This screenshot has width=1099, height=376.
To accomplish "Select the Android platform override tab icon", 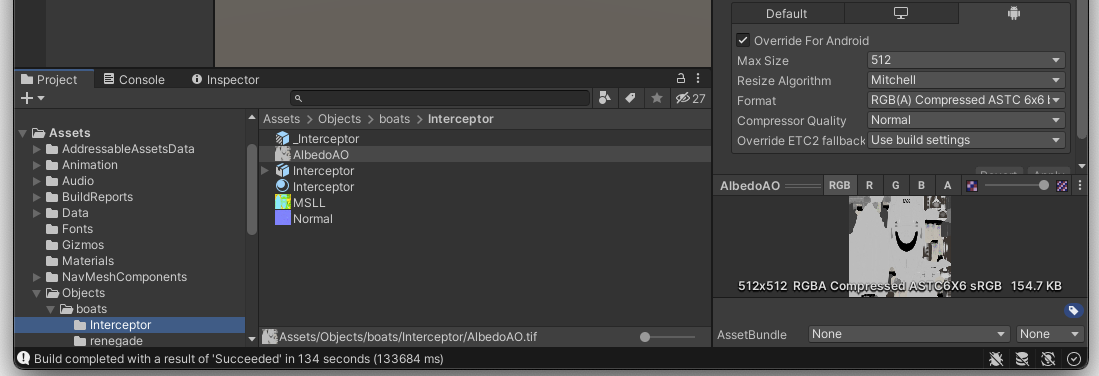I will pyautogui.click(x=1013, y=13).
